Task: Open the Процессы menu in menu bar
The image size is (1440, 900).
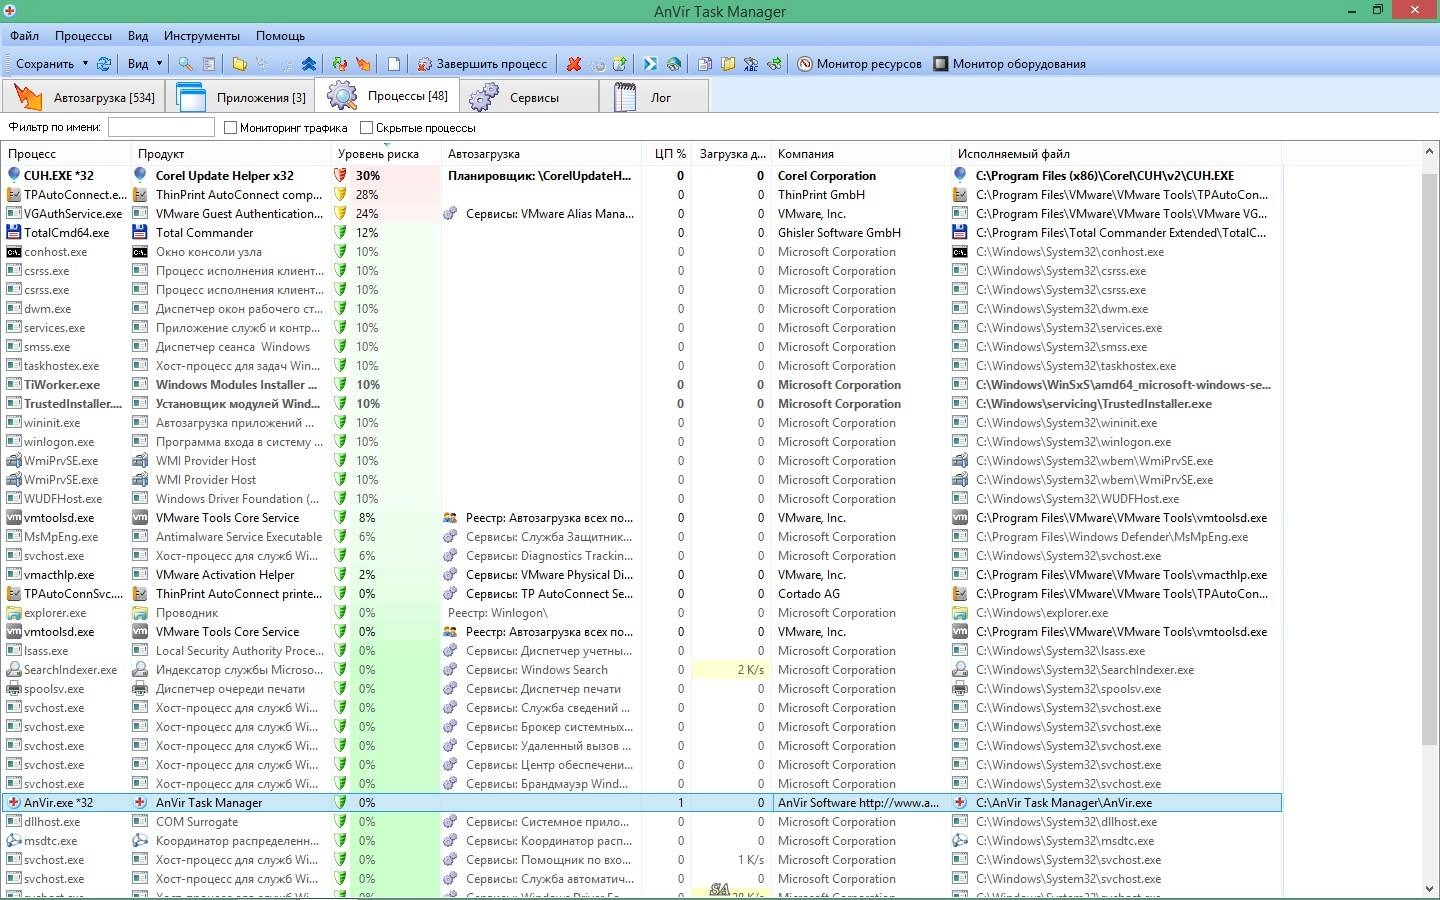Action: tap(83, 35)
